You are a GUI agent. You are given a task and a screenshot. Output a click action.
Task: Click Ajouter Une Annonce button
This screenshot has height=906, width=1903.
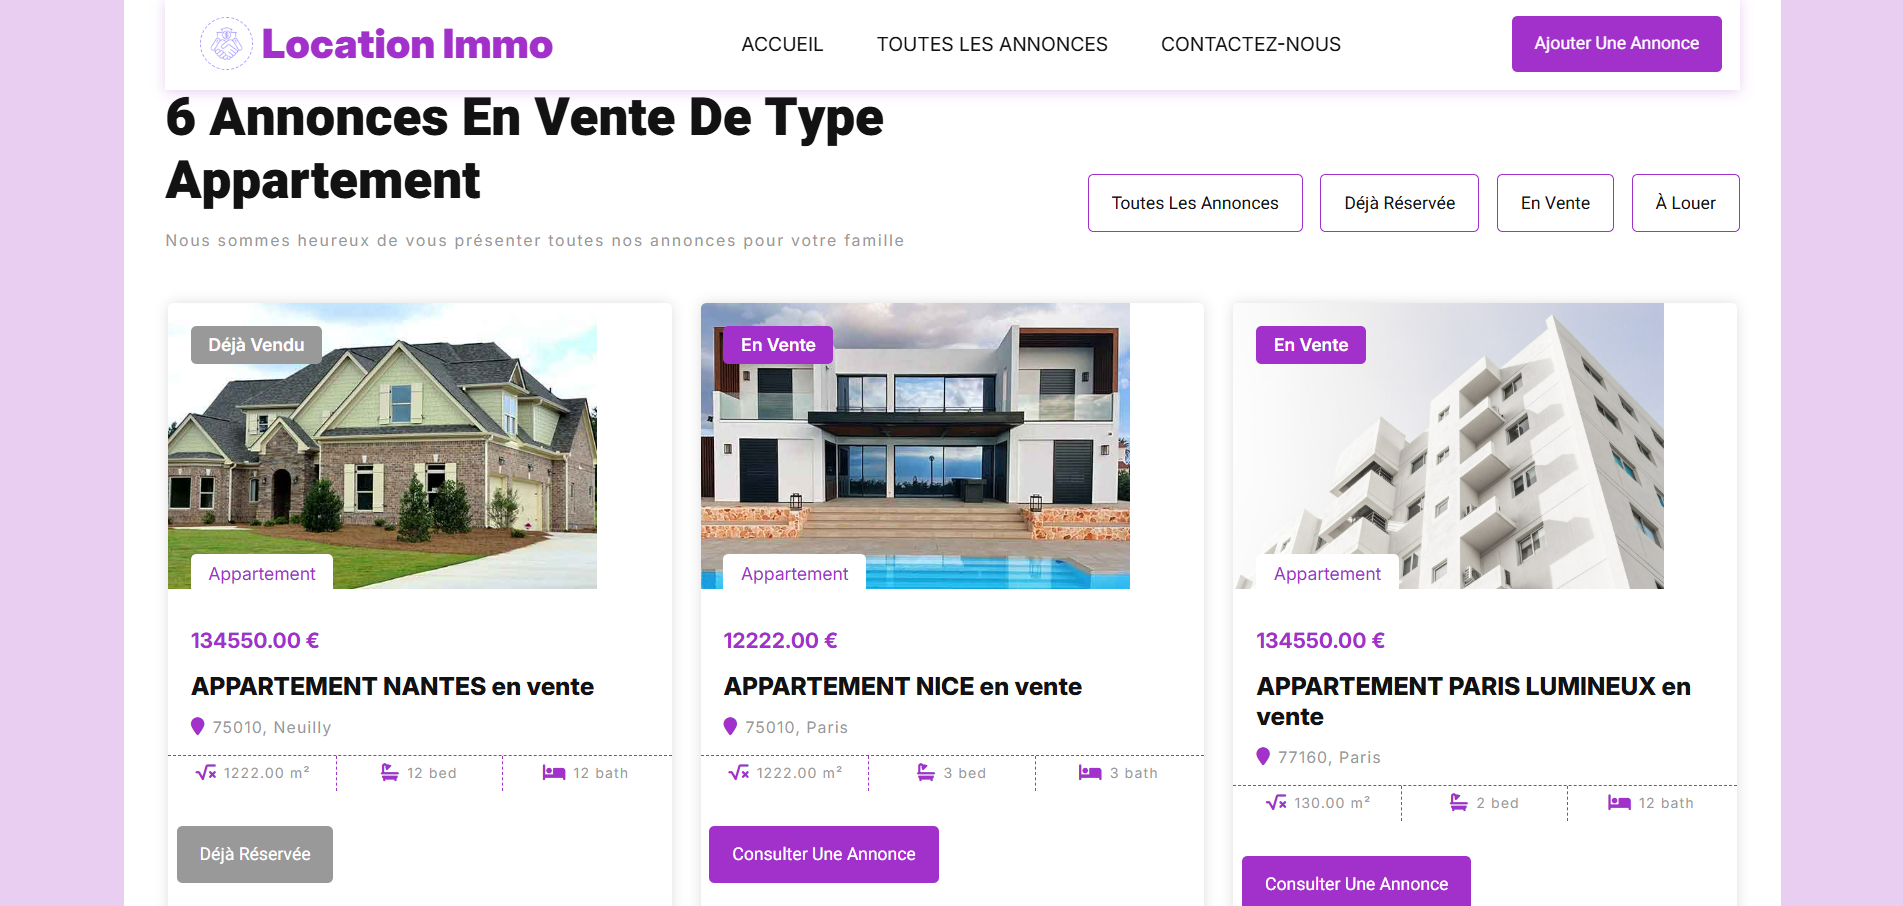pos(1616,44)
